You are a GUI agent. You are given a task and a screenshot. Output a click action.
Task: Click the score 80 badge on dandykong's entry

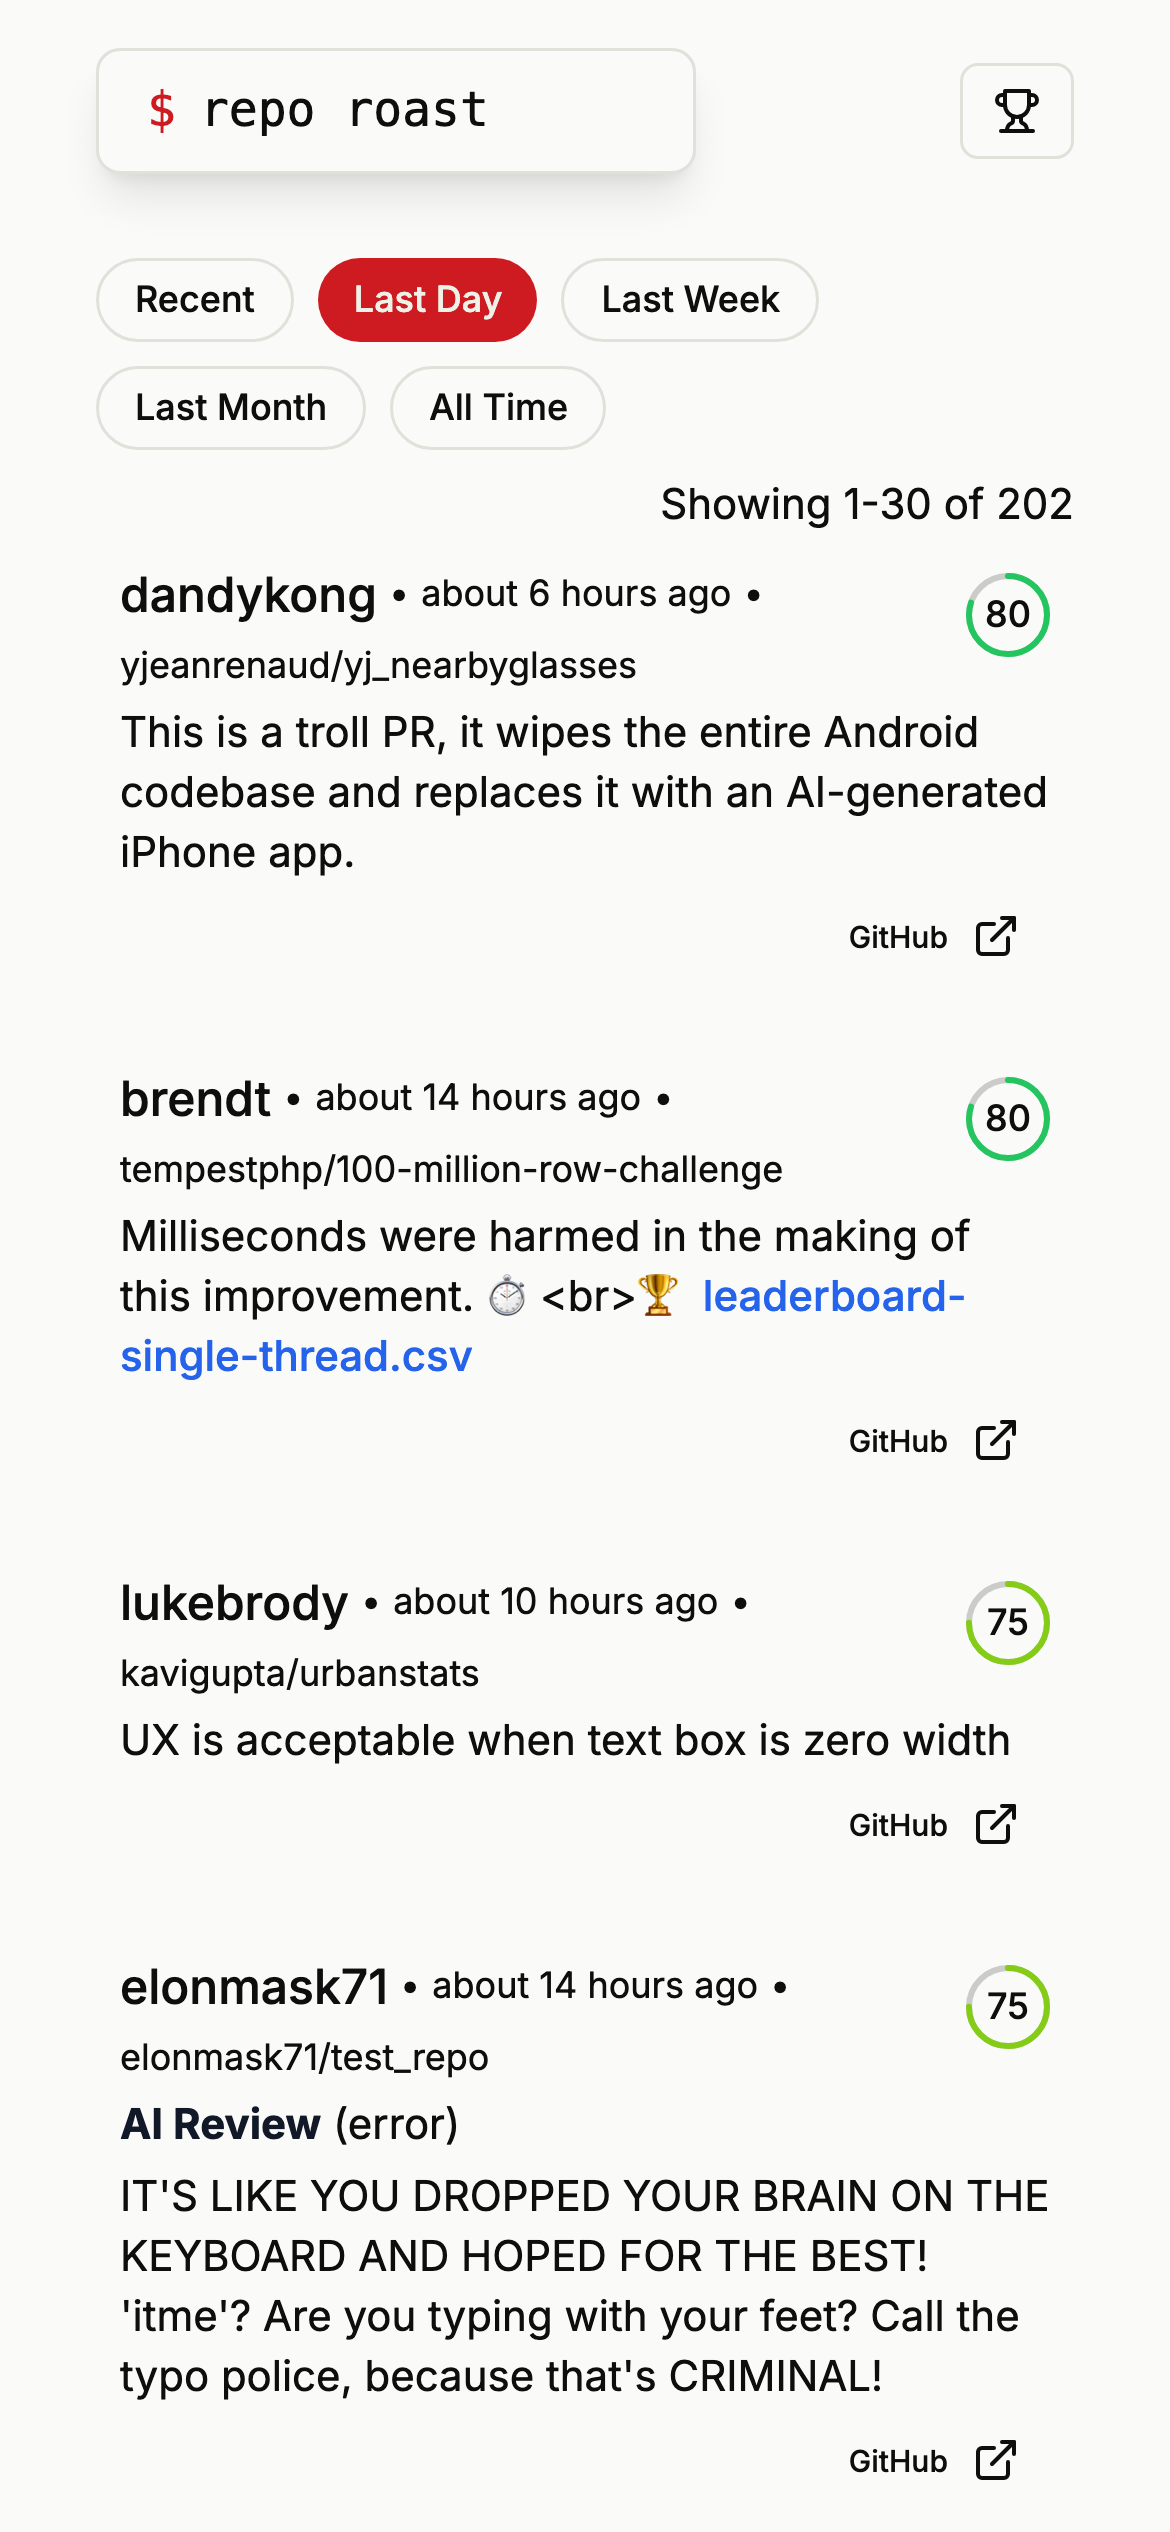(1007, 615)
